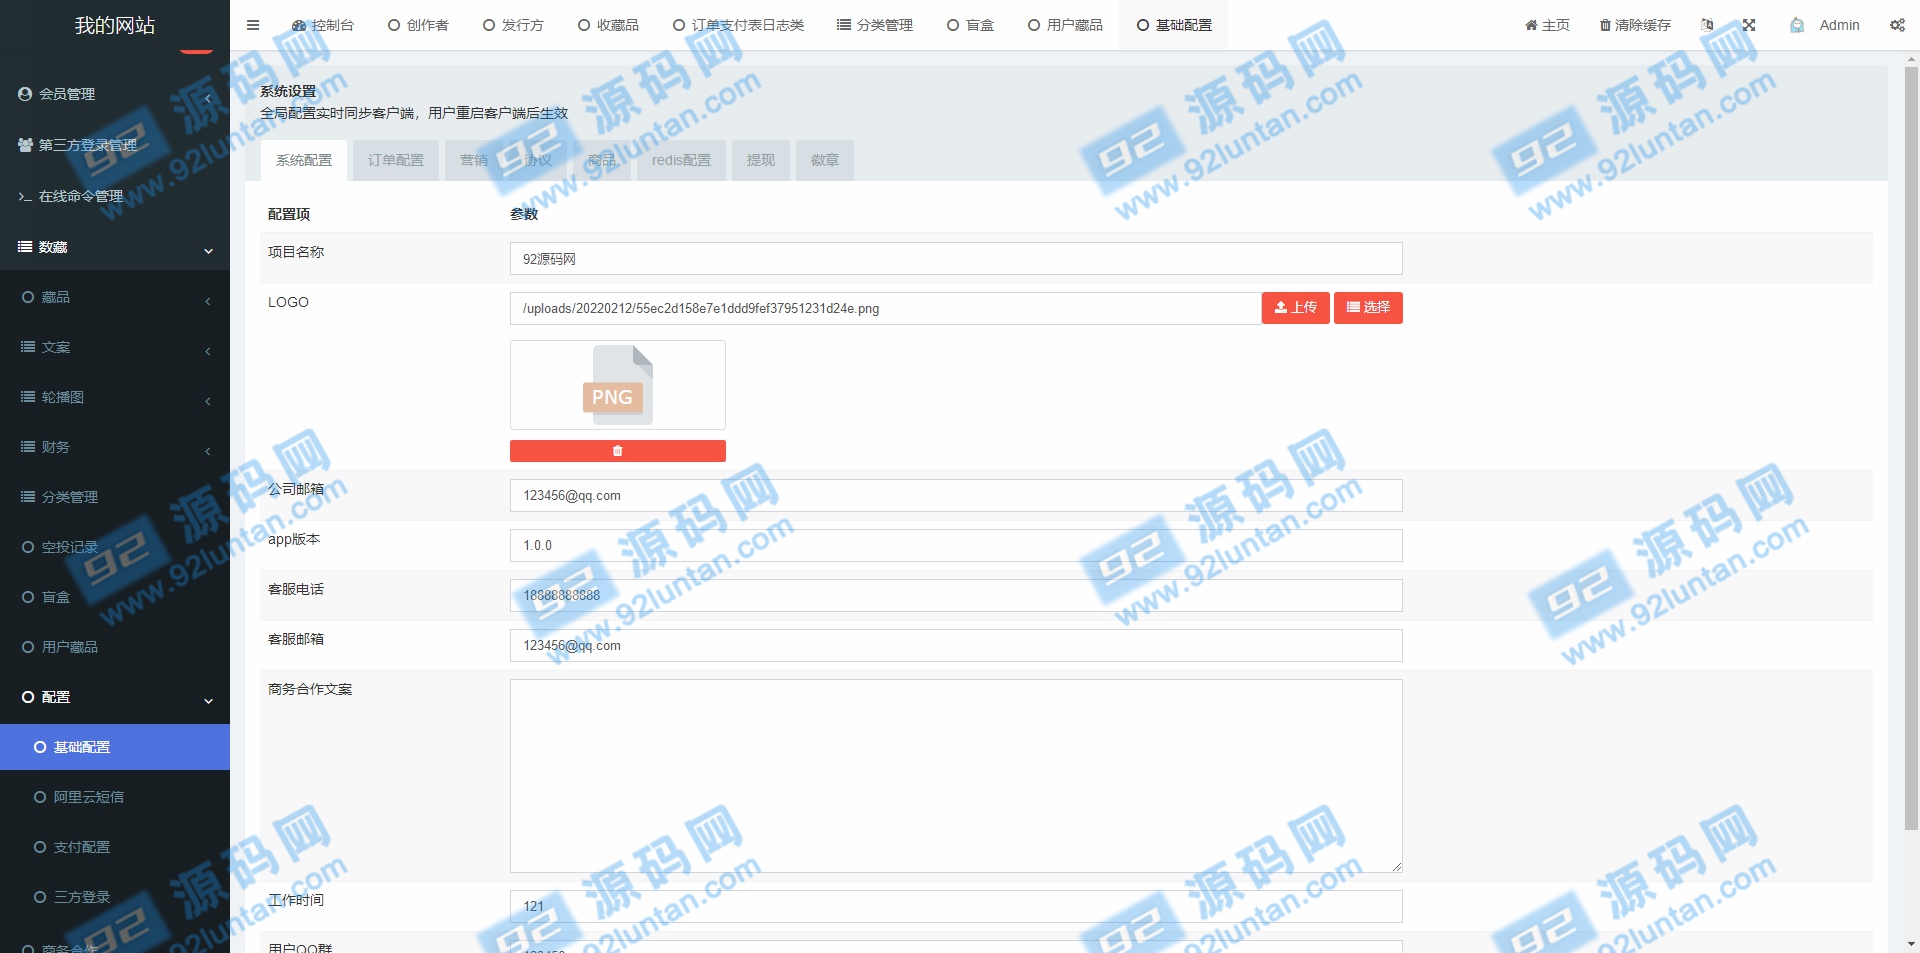
Task: Expand the 藏品 submenu arrow
Action: [207, 301]
